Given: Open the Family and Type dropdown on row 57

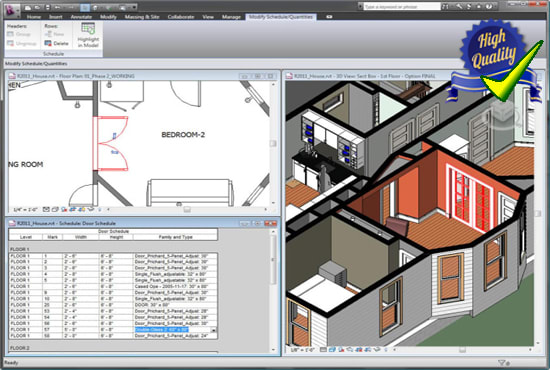Looking at the screenshot, I should coord(213,330).
